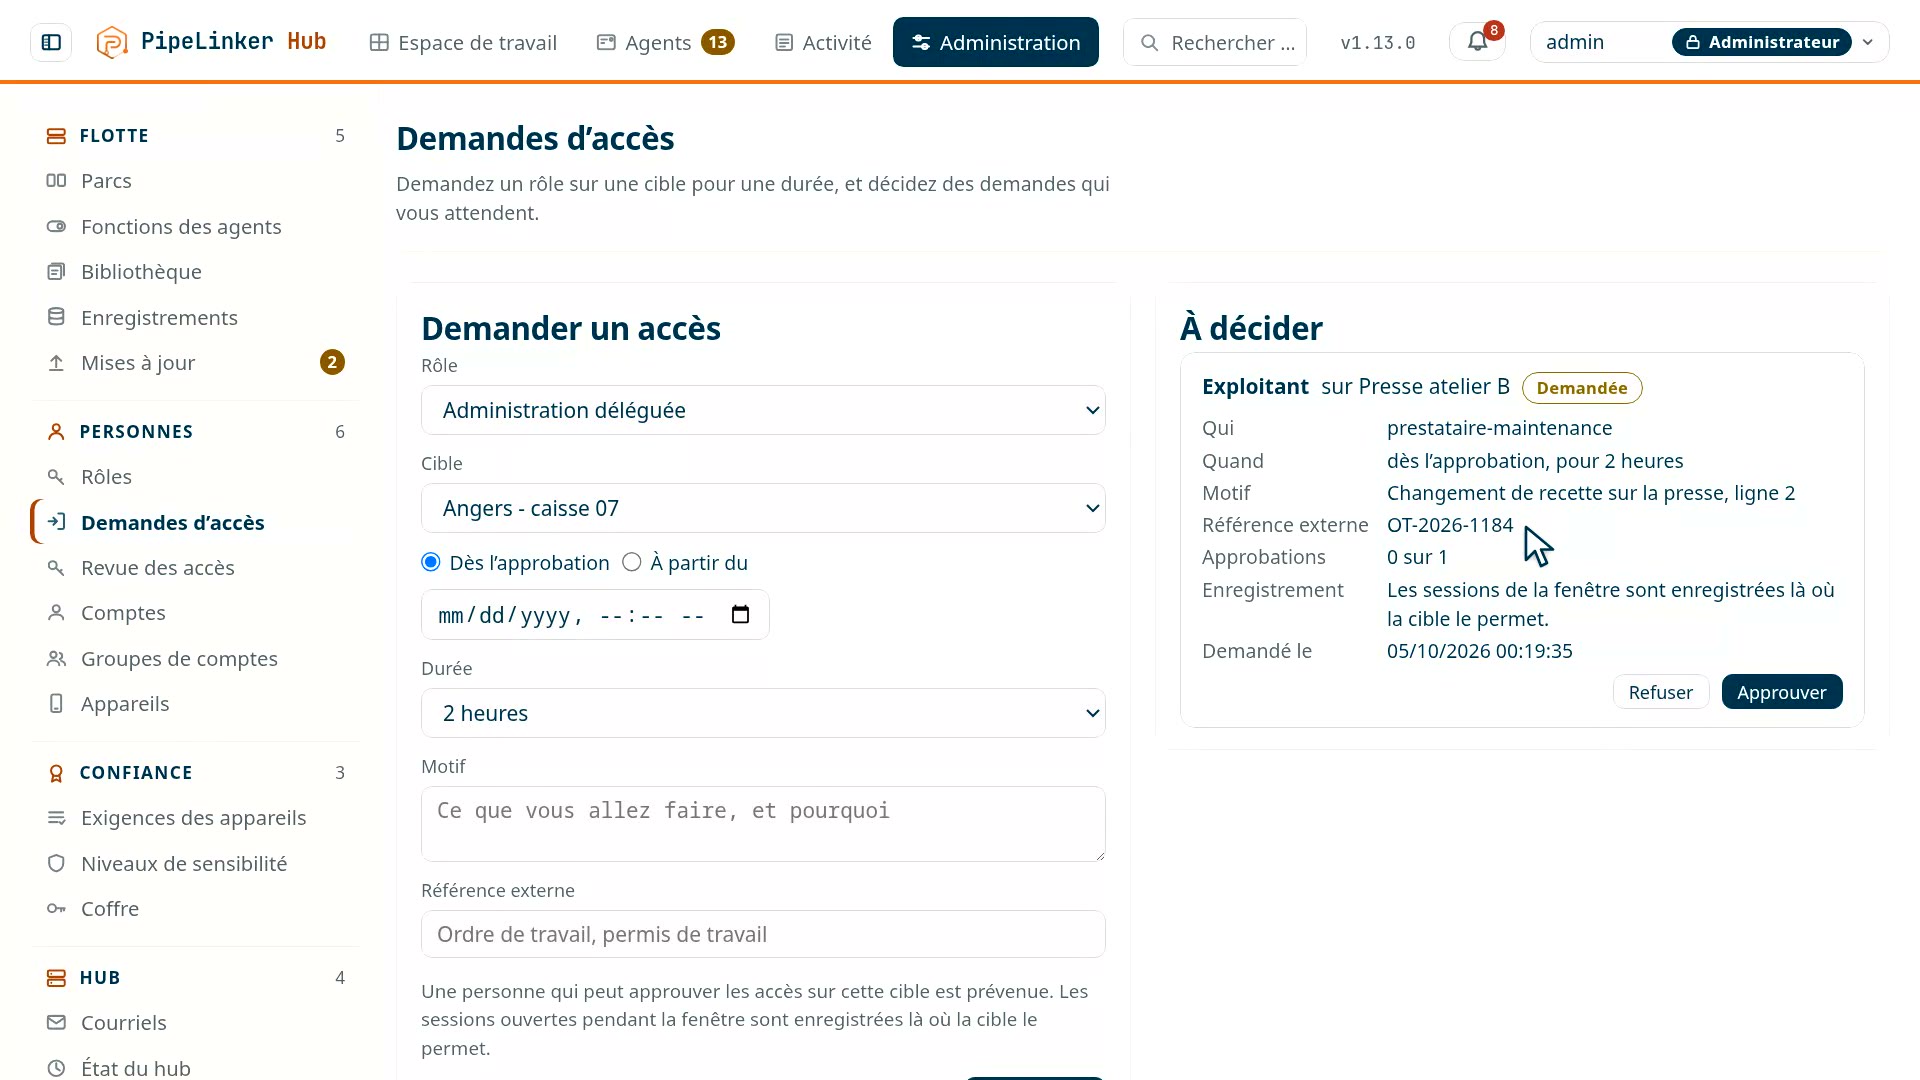
Task: Select the Administration tab
Action: click(996, 42)
